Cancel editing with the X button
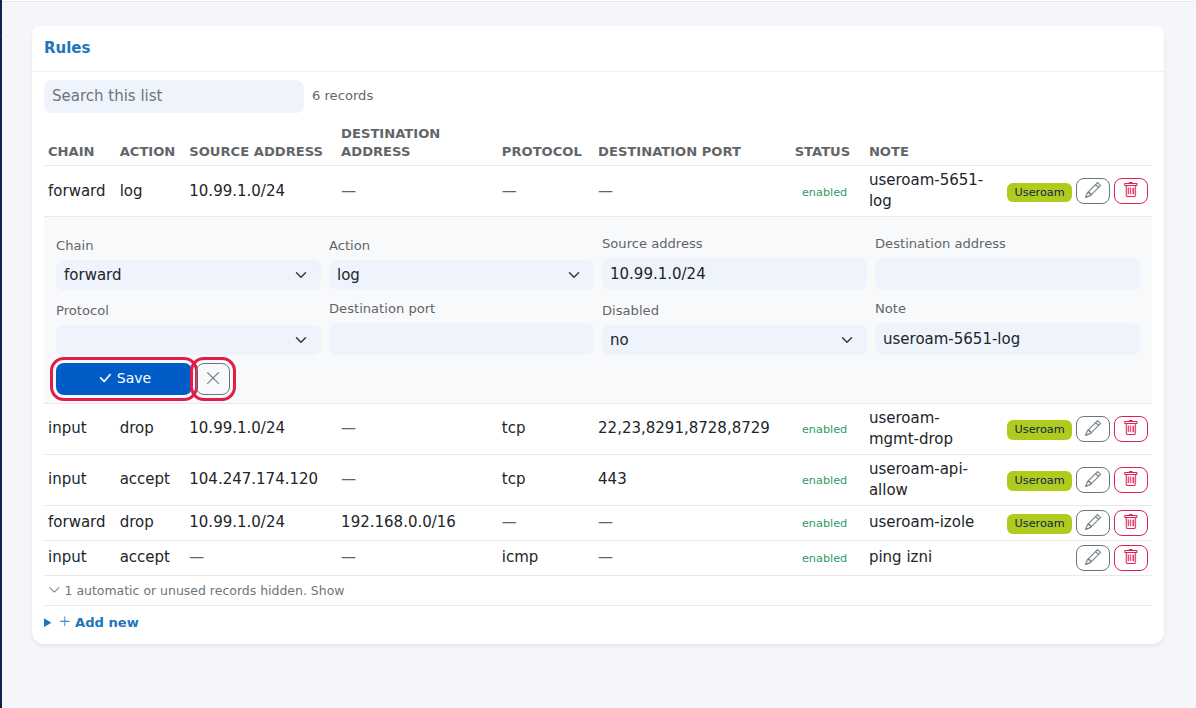Viewport: 1196px width, 708px height. coord(213,378)
